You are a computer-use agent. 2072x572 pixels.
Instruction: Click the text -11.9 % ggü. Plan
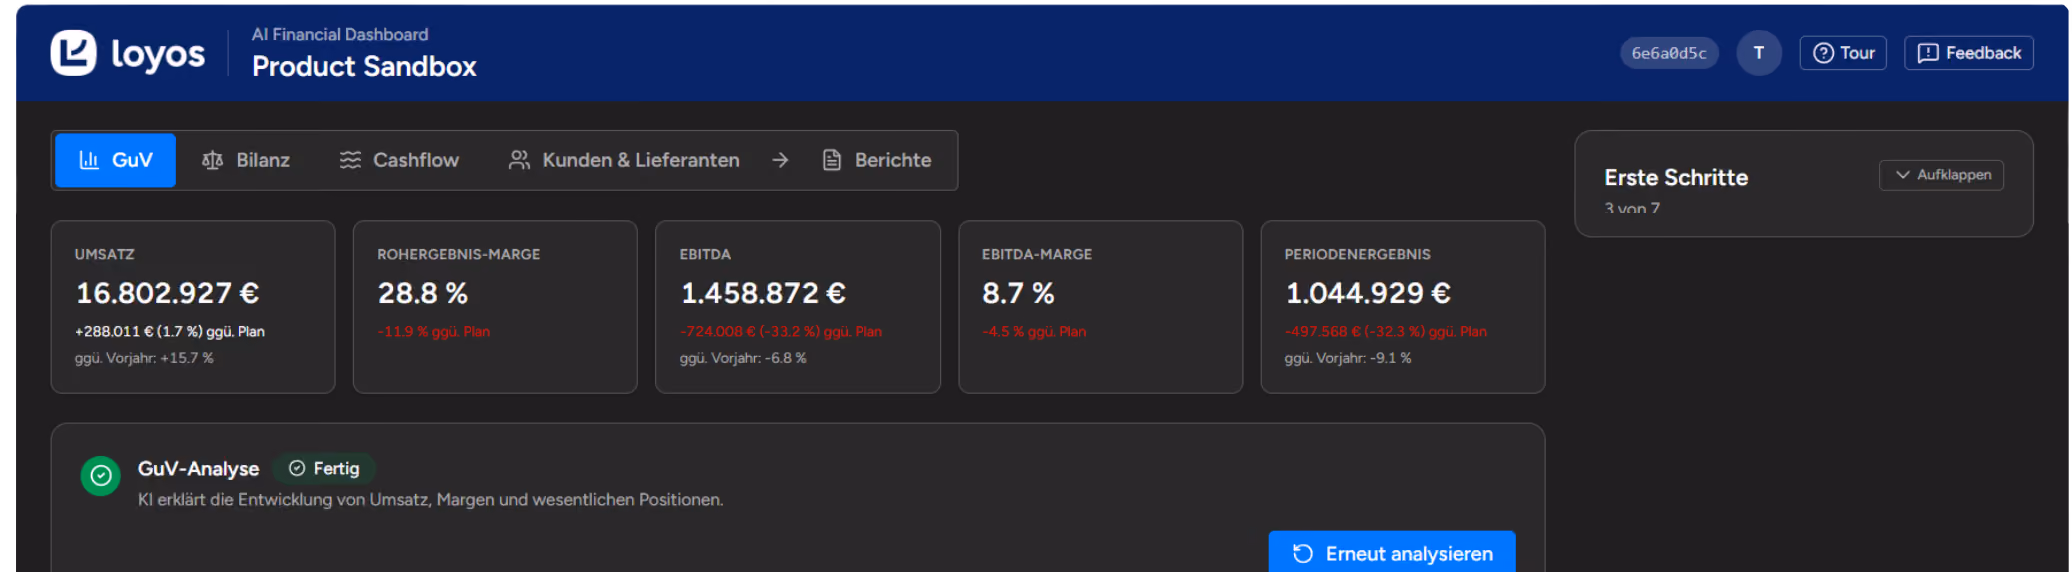(434, 331)
